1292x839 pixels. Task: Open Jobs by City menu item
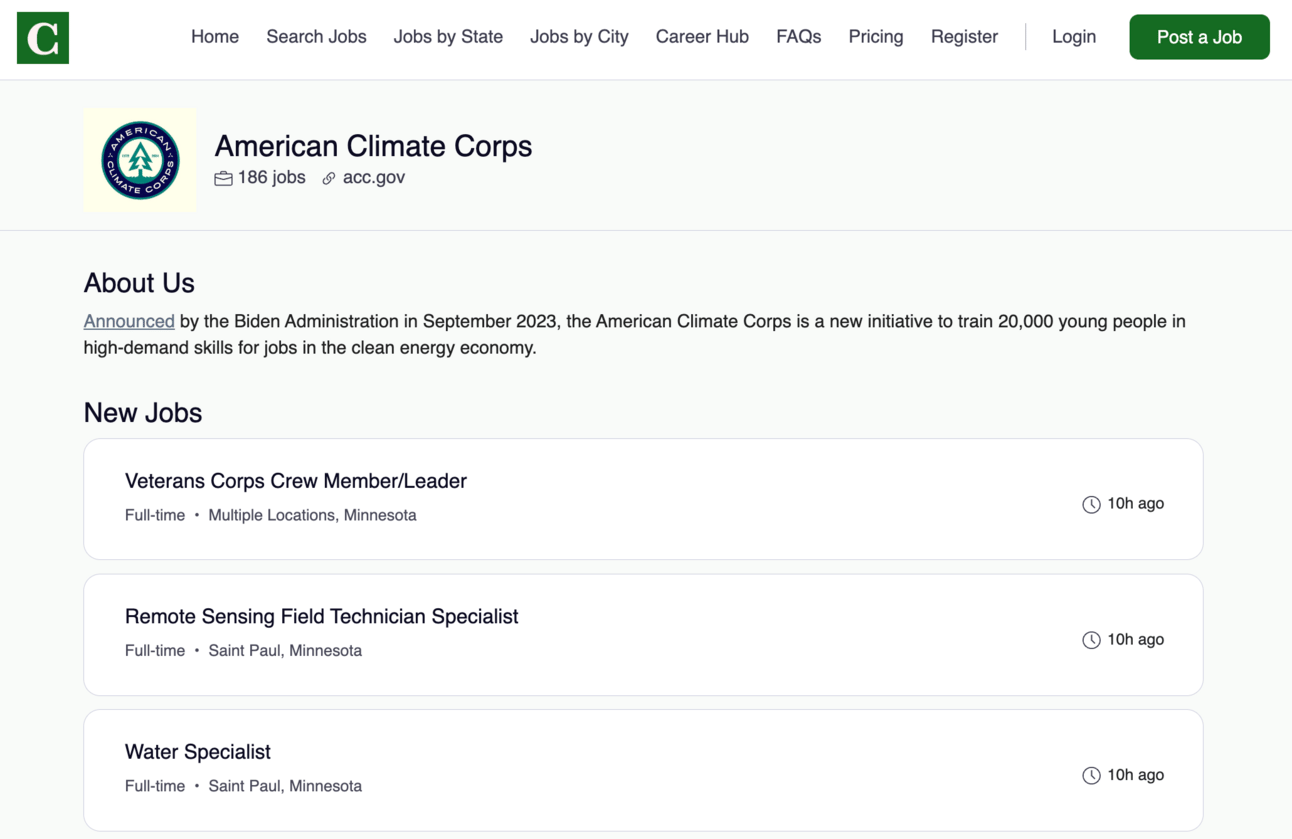click(x=579, y=37)
